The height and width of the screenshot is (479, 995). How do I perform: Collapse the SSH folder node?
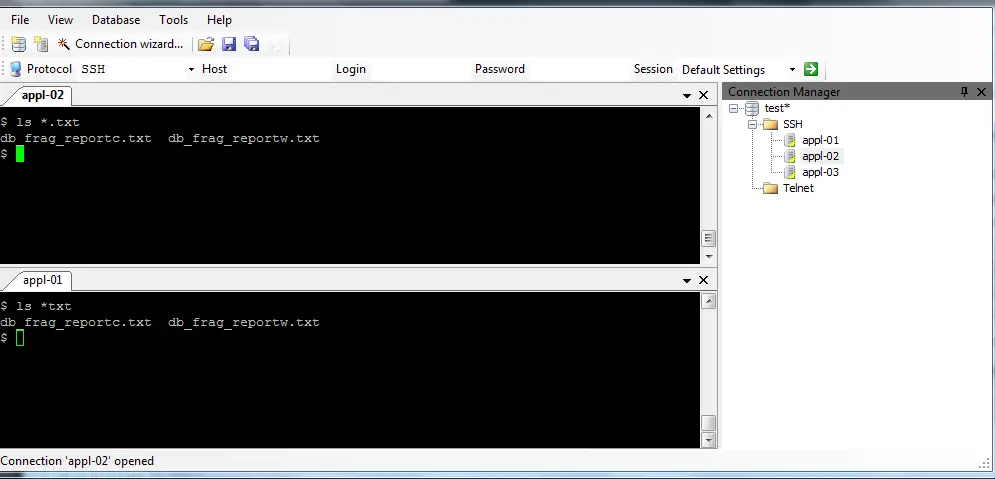coord(752,124)
